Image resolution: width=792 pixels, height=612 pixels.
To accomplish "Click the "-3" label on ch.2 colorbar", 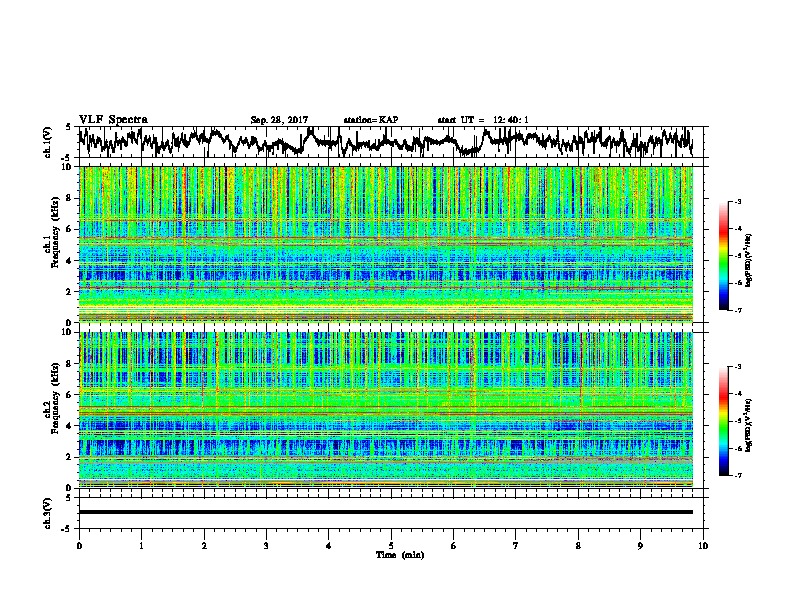I will pos(737,367).
